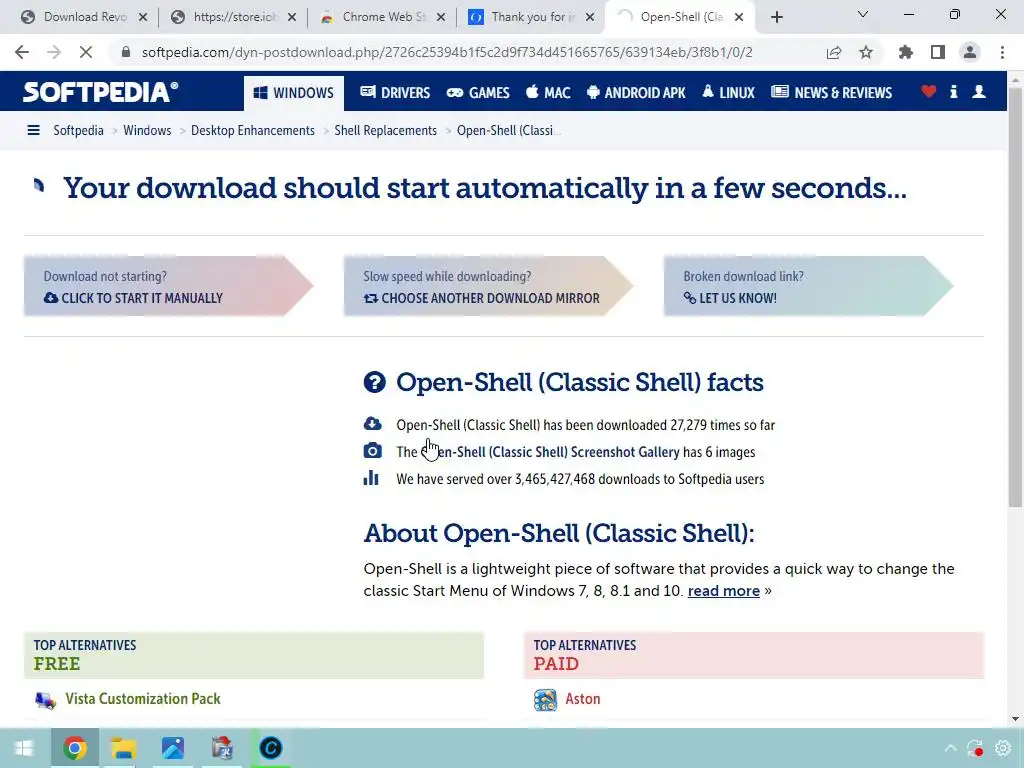
Task: Open the settings gear in system tray
Action: coord(1002,748)
